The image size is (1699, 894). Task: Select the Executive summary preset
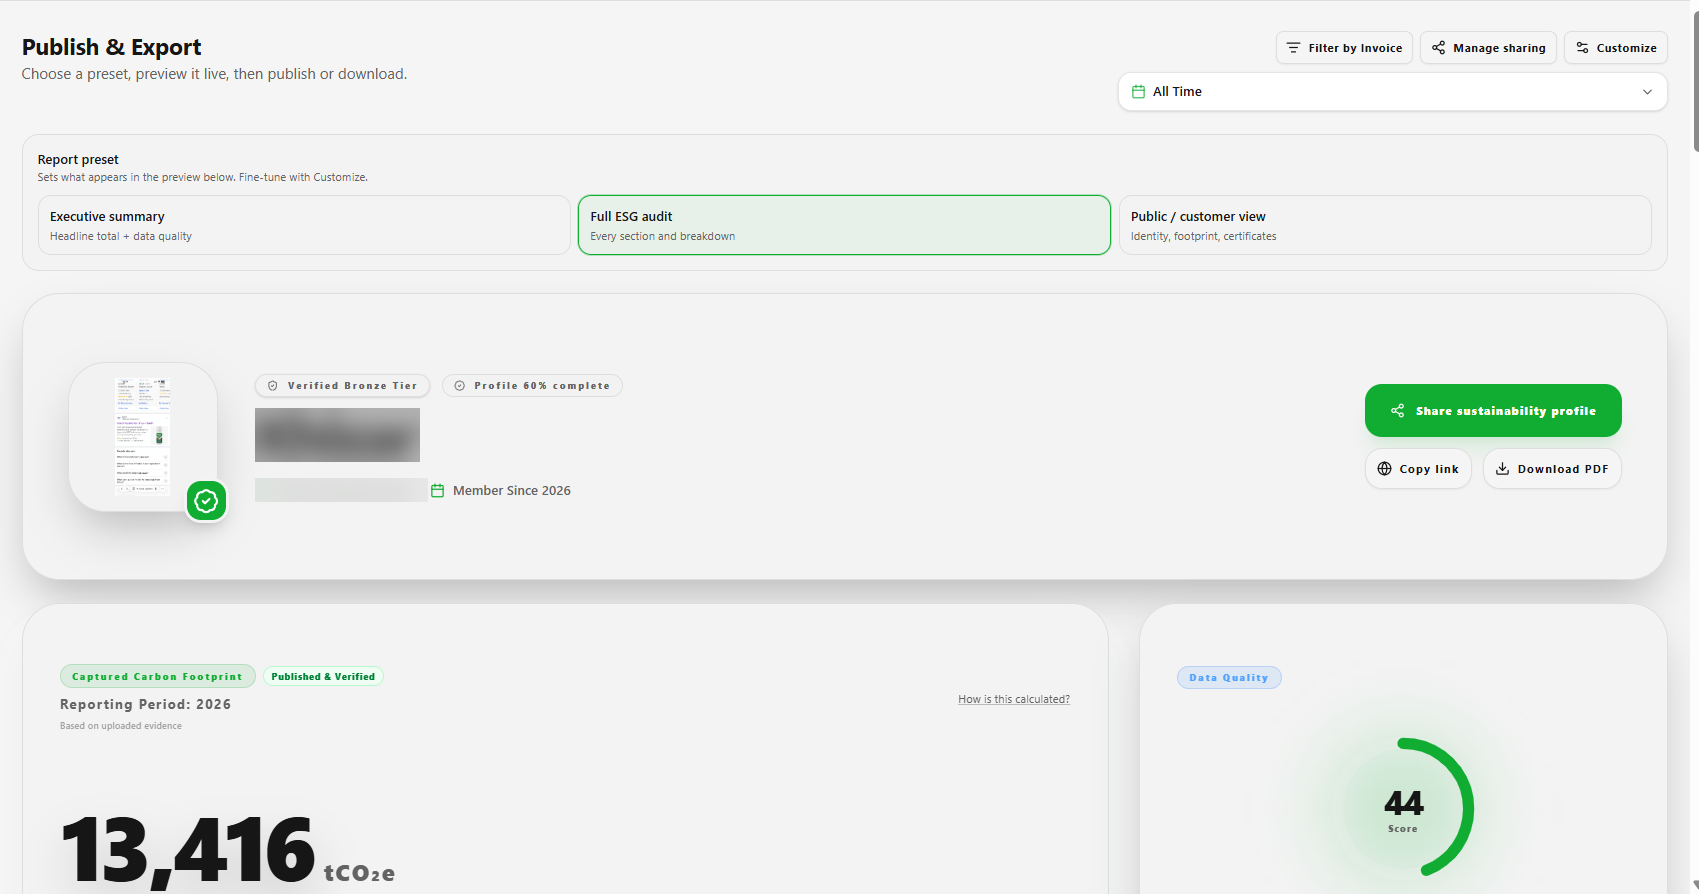coord(304,225)
